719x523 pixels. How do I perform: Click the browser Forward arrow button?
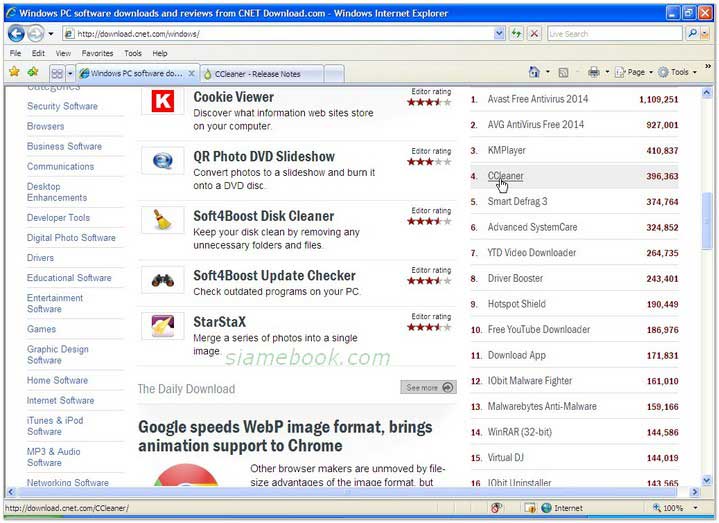35,33
